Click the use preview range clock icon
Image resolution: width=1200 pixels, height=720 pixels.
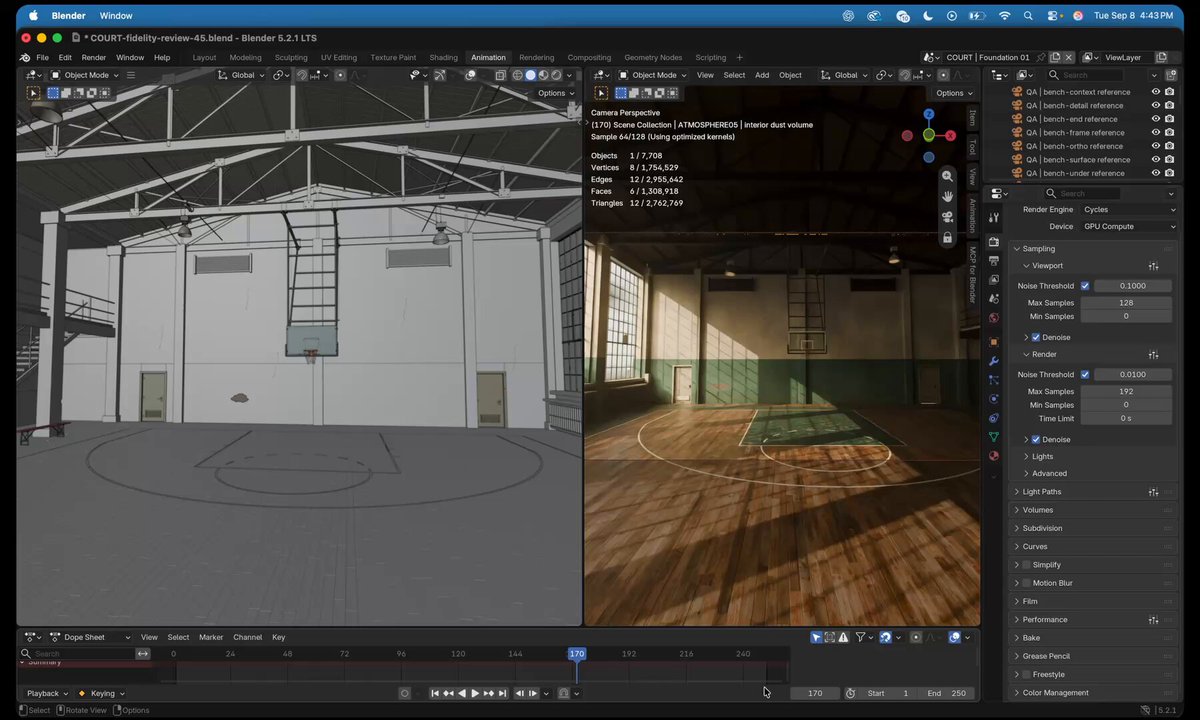click(850, 693)
